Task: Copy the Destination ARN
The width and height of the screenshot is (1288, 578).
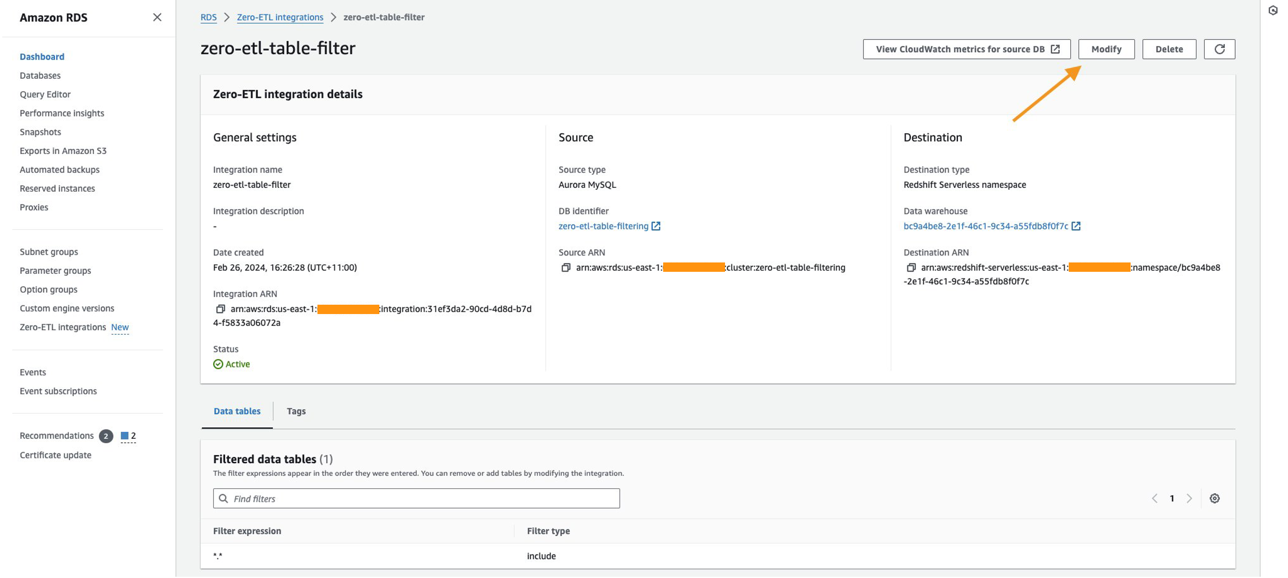Action: [911, 268]
